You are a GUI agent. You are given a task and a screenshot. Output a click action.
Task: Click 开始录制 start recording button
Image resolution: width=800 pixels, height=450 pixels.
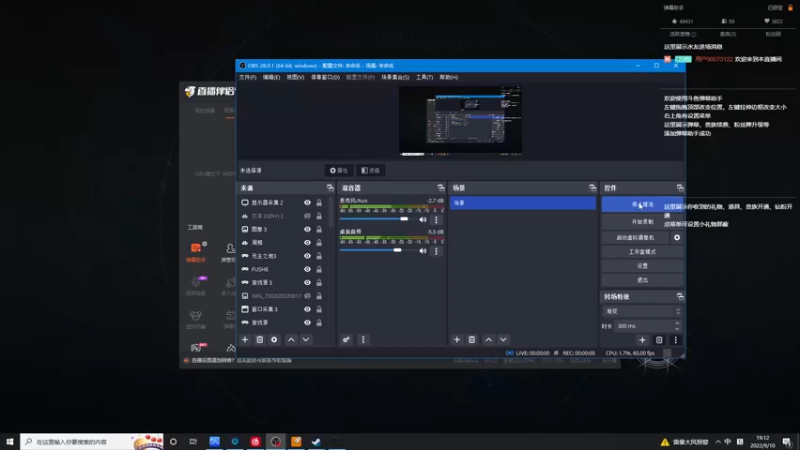tap(642, 222)
